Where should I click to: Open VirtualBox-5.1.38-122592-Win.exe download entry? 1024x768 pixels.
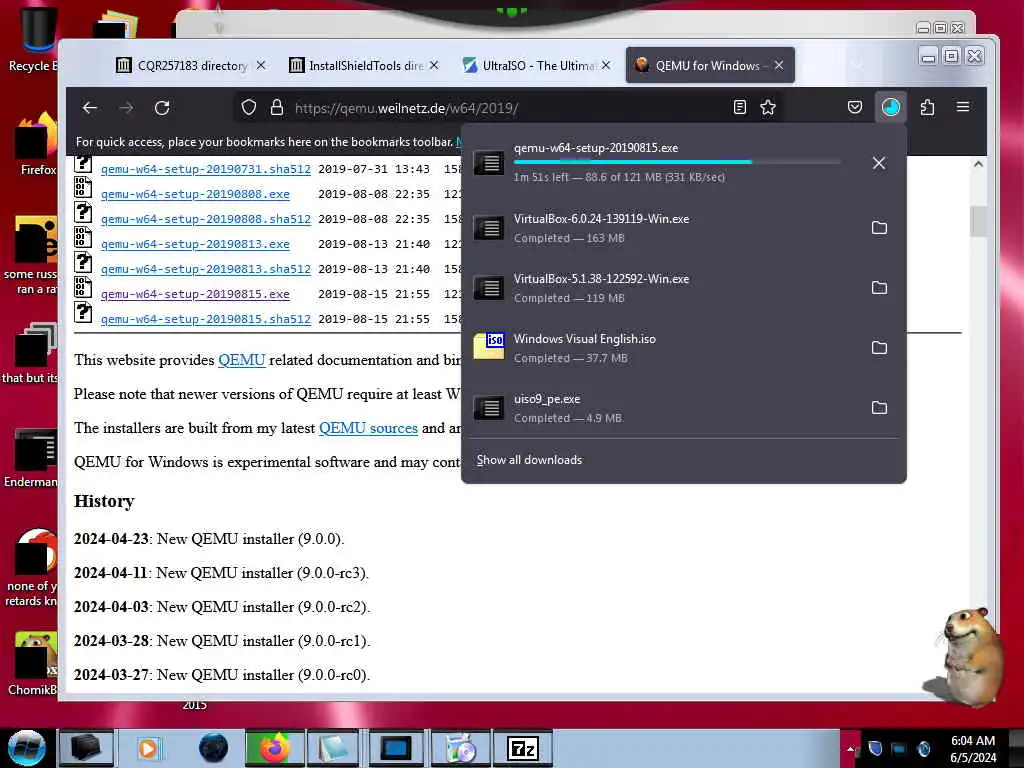click(661, 288)
